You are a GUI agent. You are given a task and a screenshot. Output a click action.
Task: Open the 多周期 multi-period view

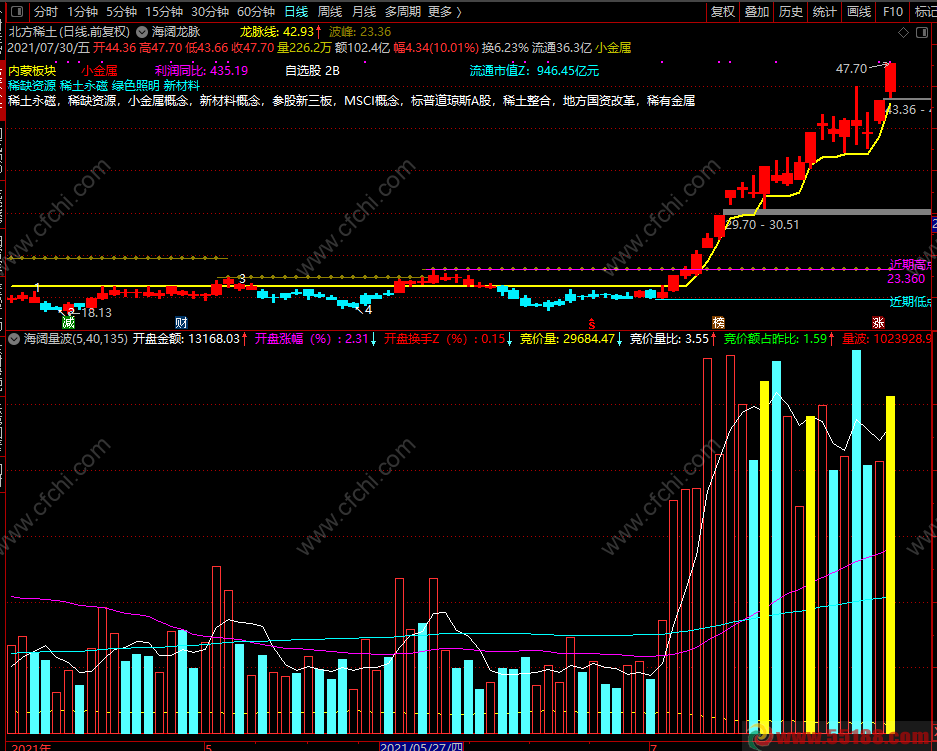coord(403,11)
